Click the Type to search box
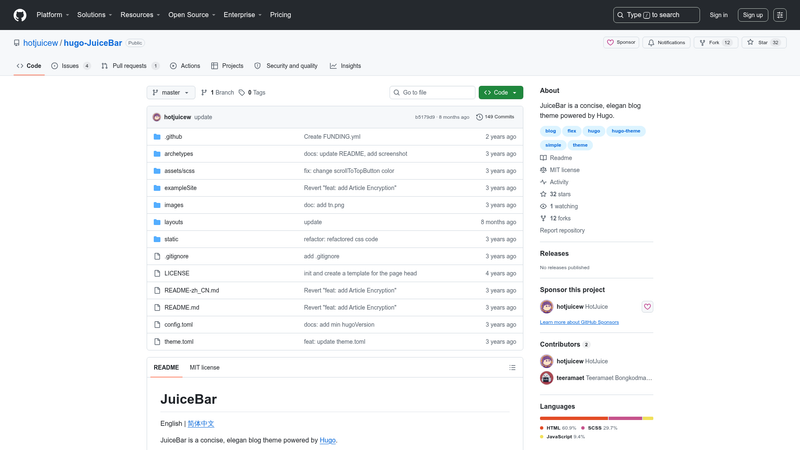The image size is (800, 450). (x=656, y=15)
